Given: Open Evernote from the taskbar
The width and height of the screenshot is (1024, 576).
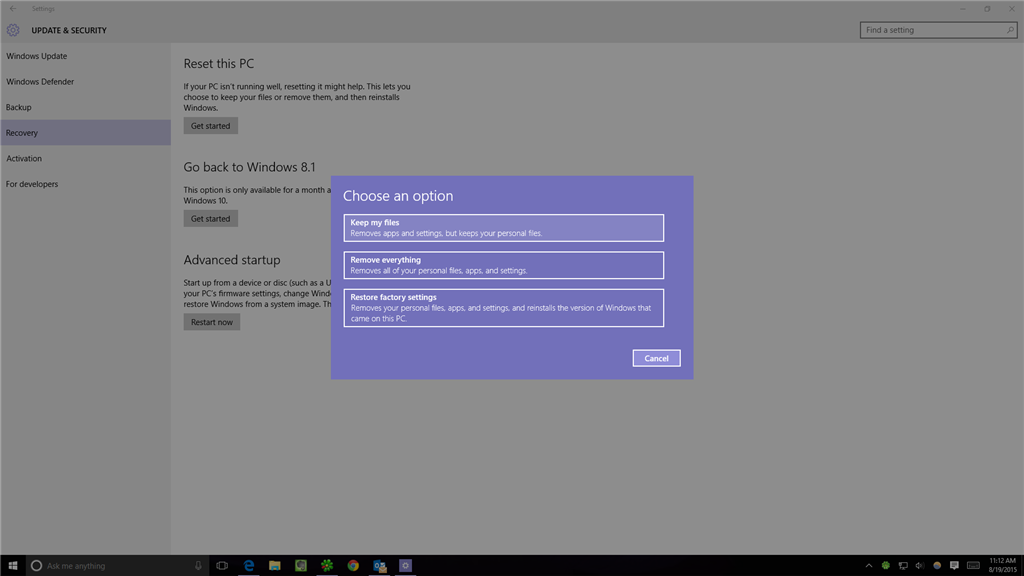Looking at the screenshot, I should [x=301, y=565].
